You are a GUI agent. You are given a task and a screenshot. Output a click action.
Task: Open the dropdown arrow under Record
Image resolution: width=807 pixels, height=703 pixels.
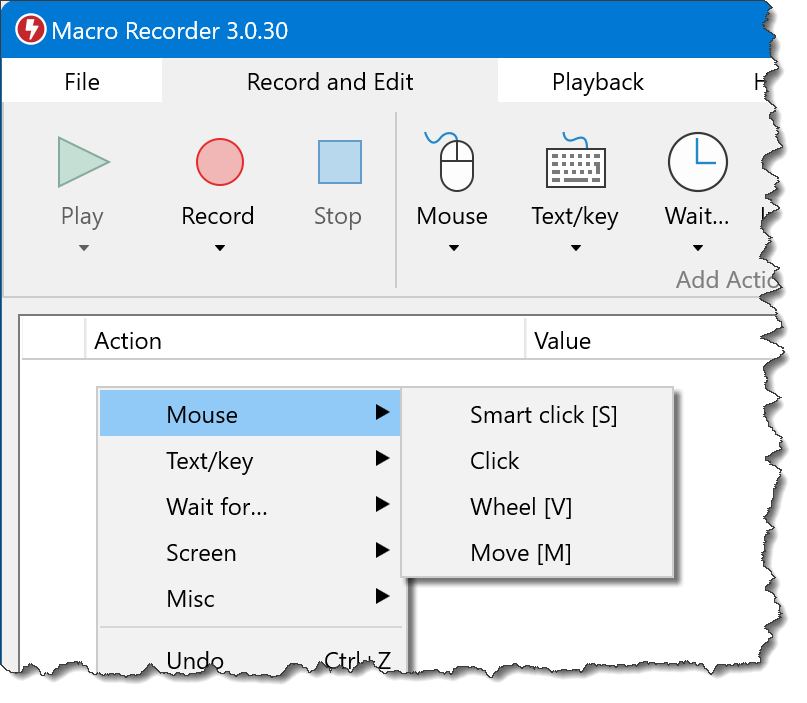tap(218, 248)
